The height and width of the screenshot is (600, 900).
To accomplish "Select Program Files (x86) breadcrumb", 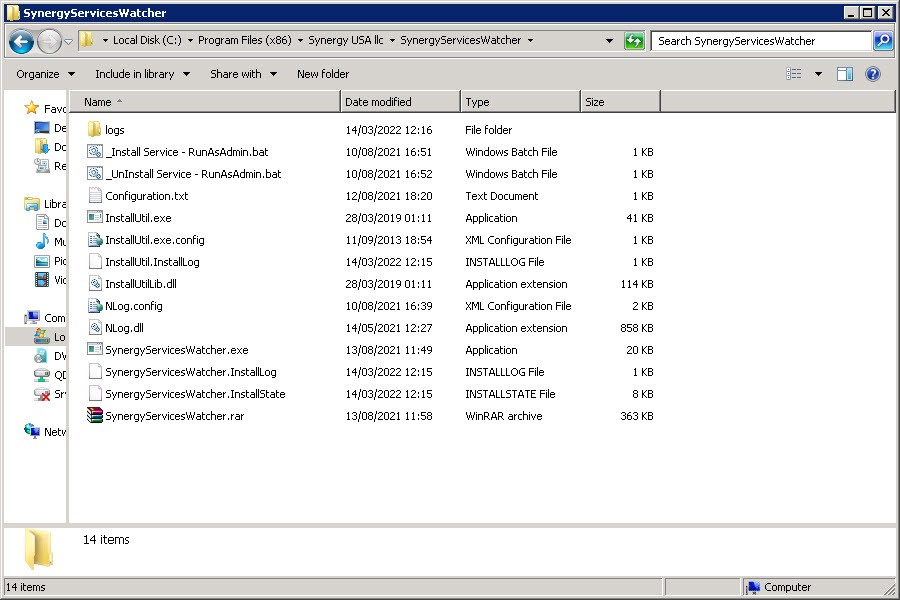I will pyautogui.click(x=245, y=40).
